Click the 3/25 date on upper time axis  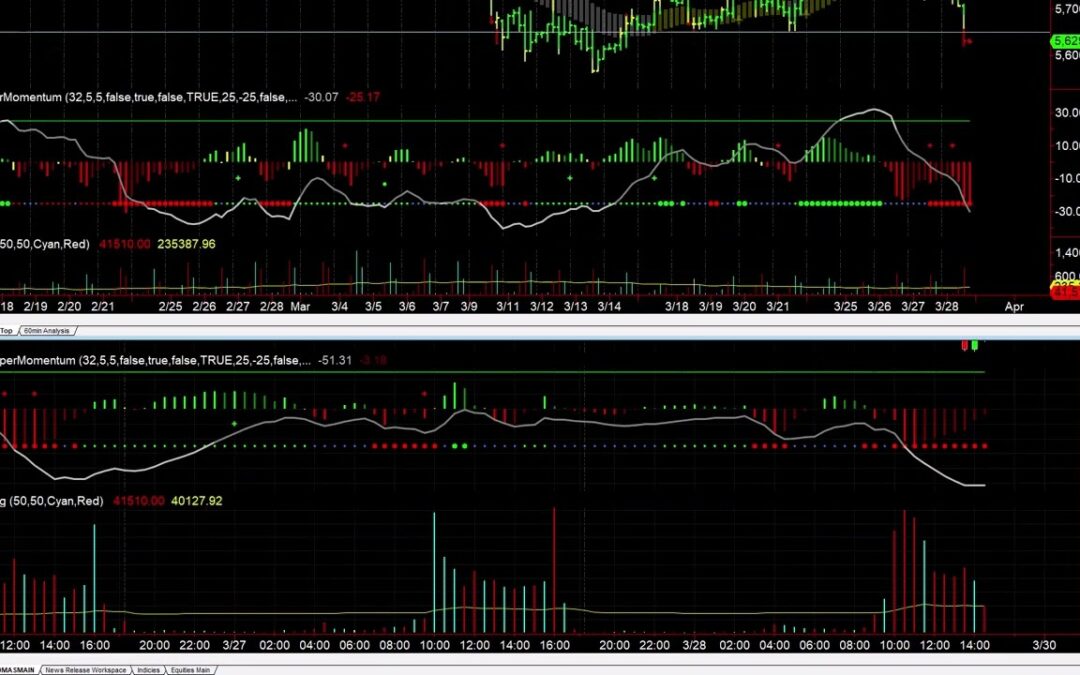(x=846, y=308)
